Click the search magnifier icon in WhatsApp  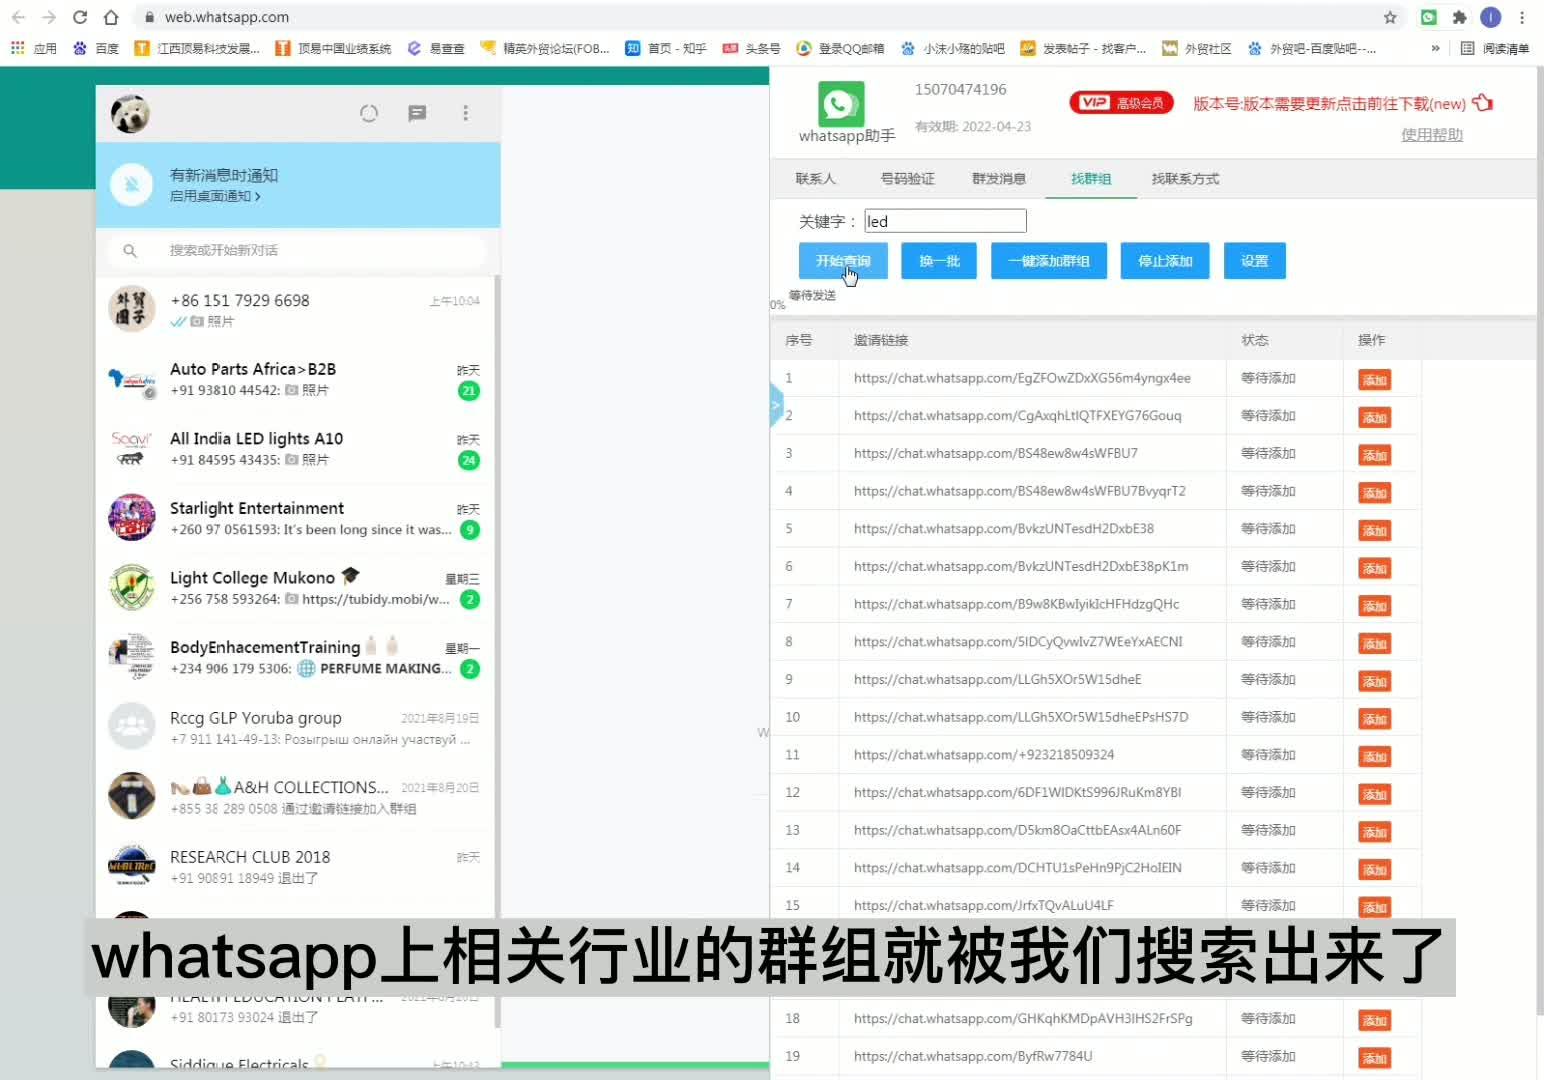129,250
